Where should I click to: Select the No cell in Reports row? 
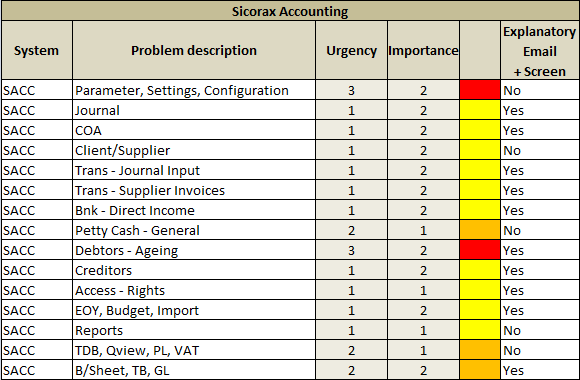(540, 330)
